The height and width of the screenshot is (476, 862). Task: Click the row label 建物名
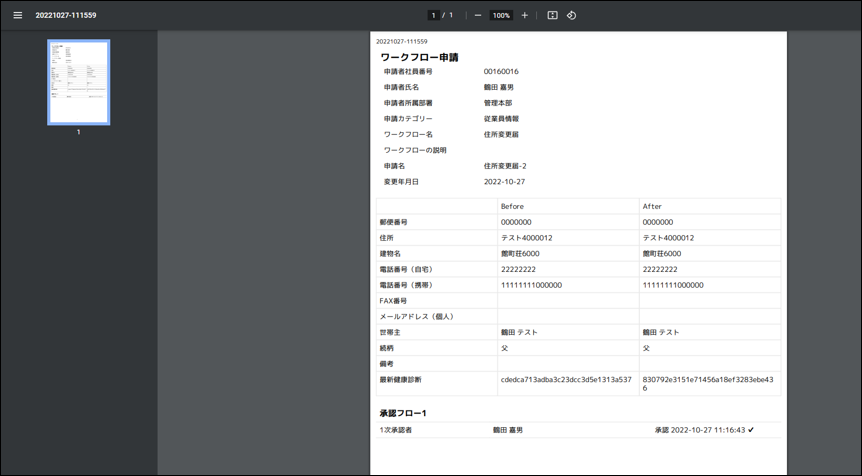(x=390, y=254)
